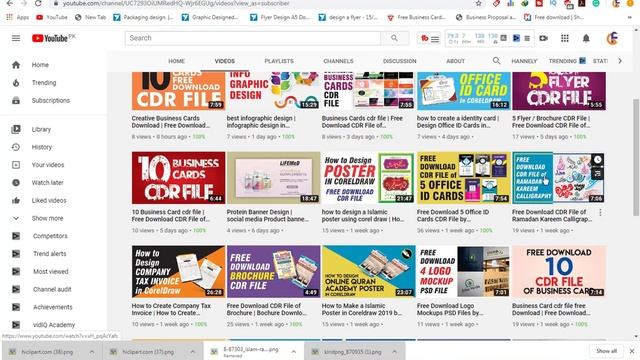Open the browser address bar

(261, 3)
